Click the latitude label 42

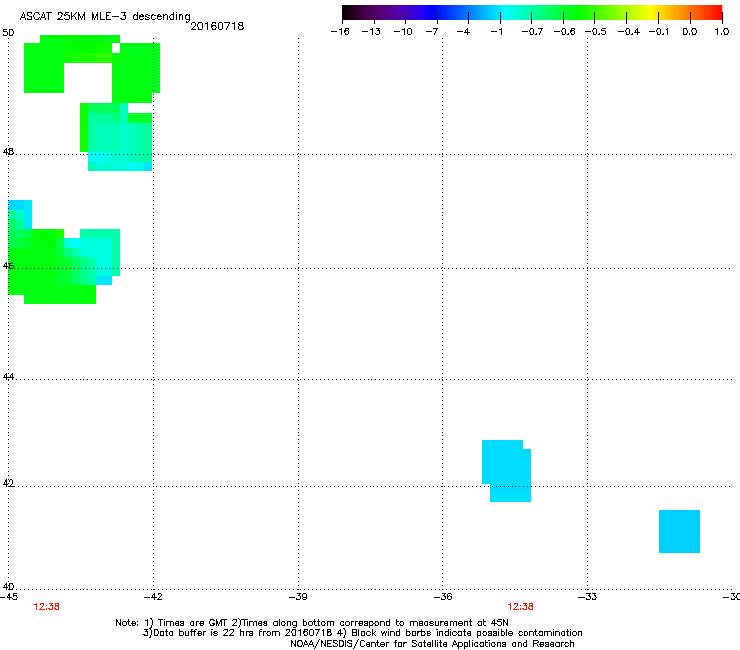point(8,483)
